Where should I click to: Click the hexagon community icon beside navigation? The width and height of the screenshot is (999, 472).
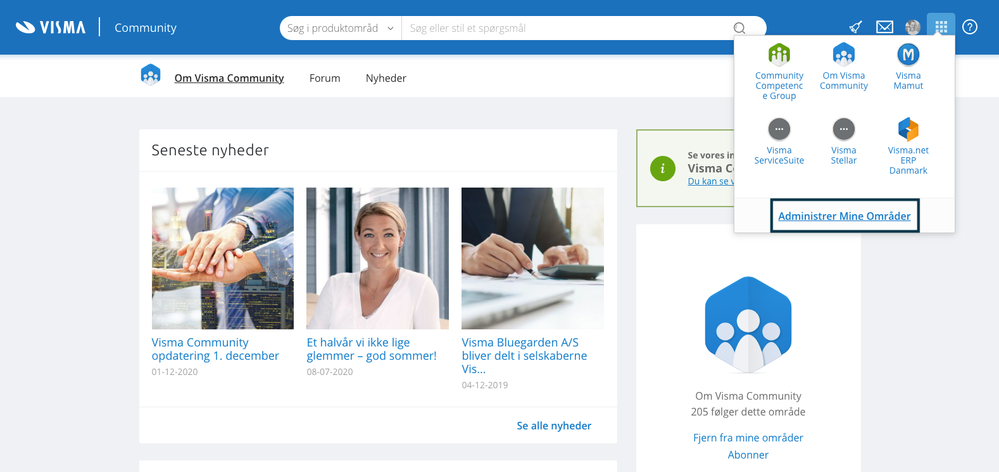tap(150, 75)
